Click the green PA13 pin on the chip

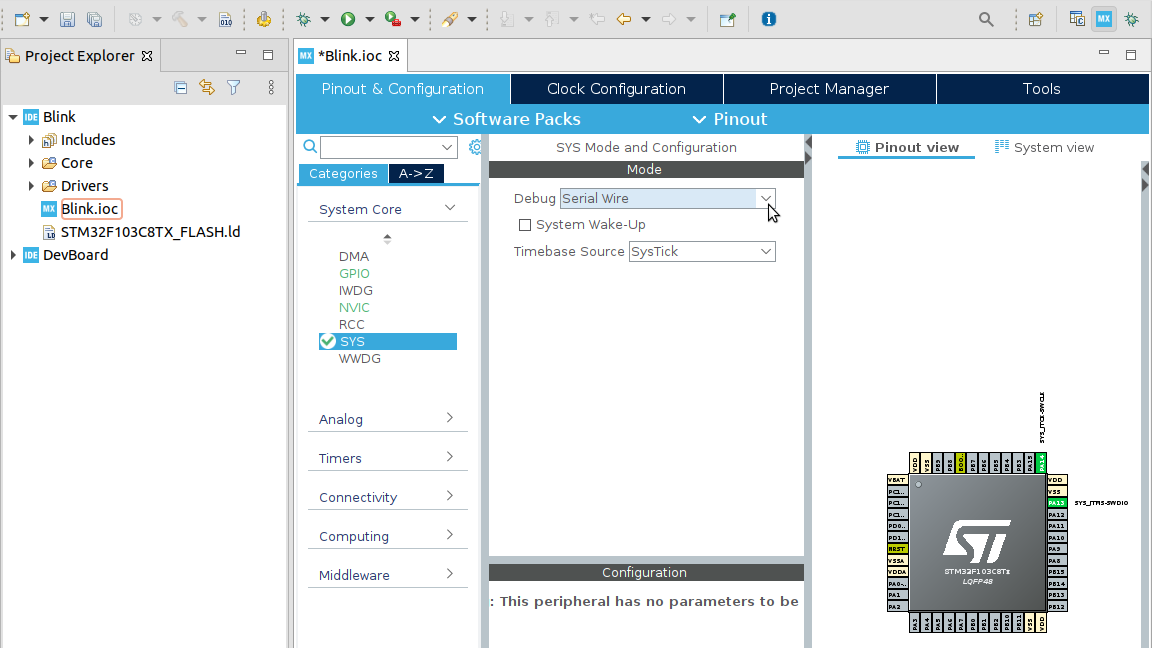pos(1056,503)
